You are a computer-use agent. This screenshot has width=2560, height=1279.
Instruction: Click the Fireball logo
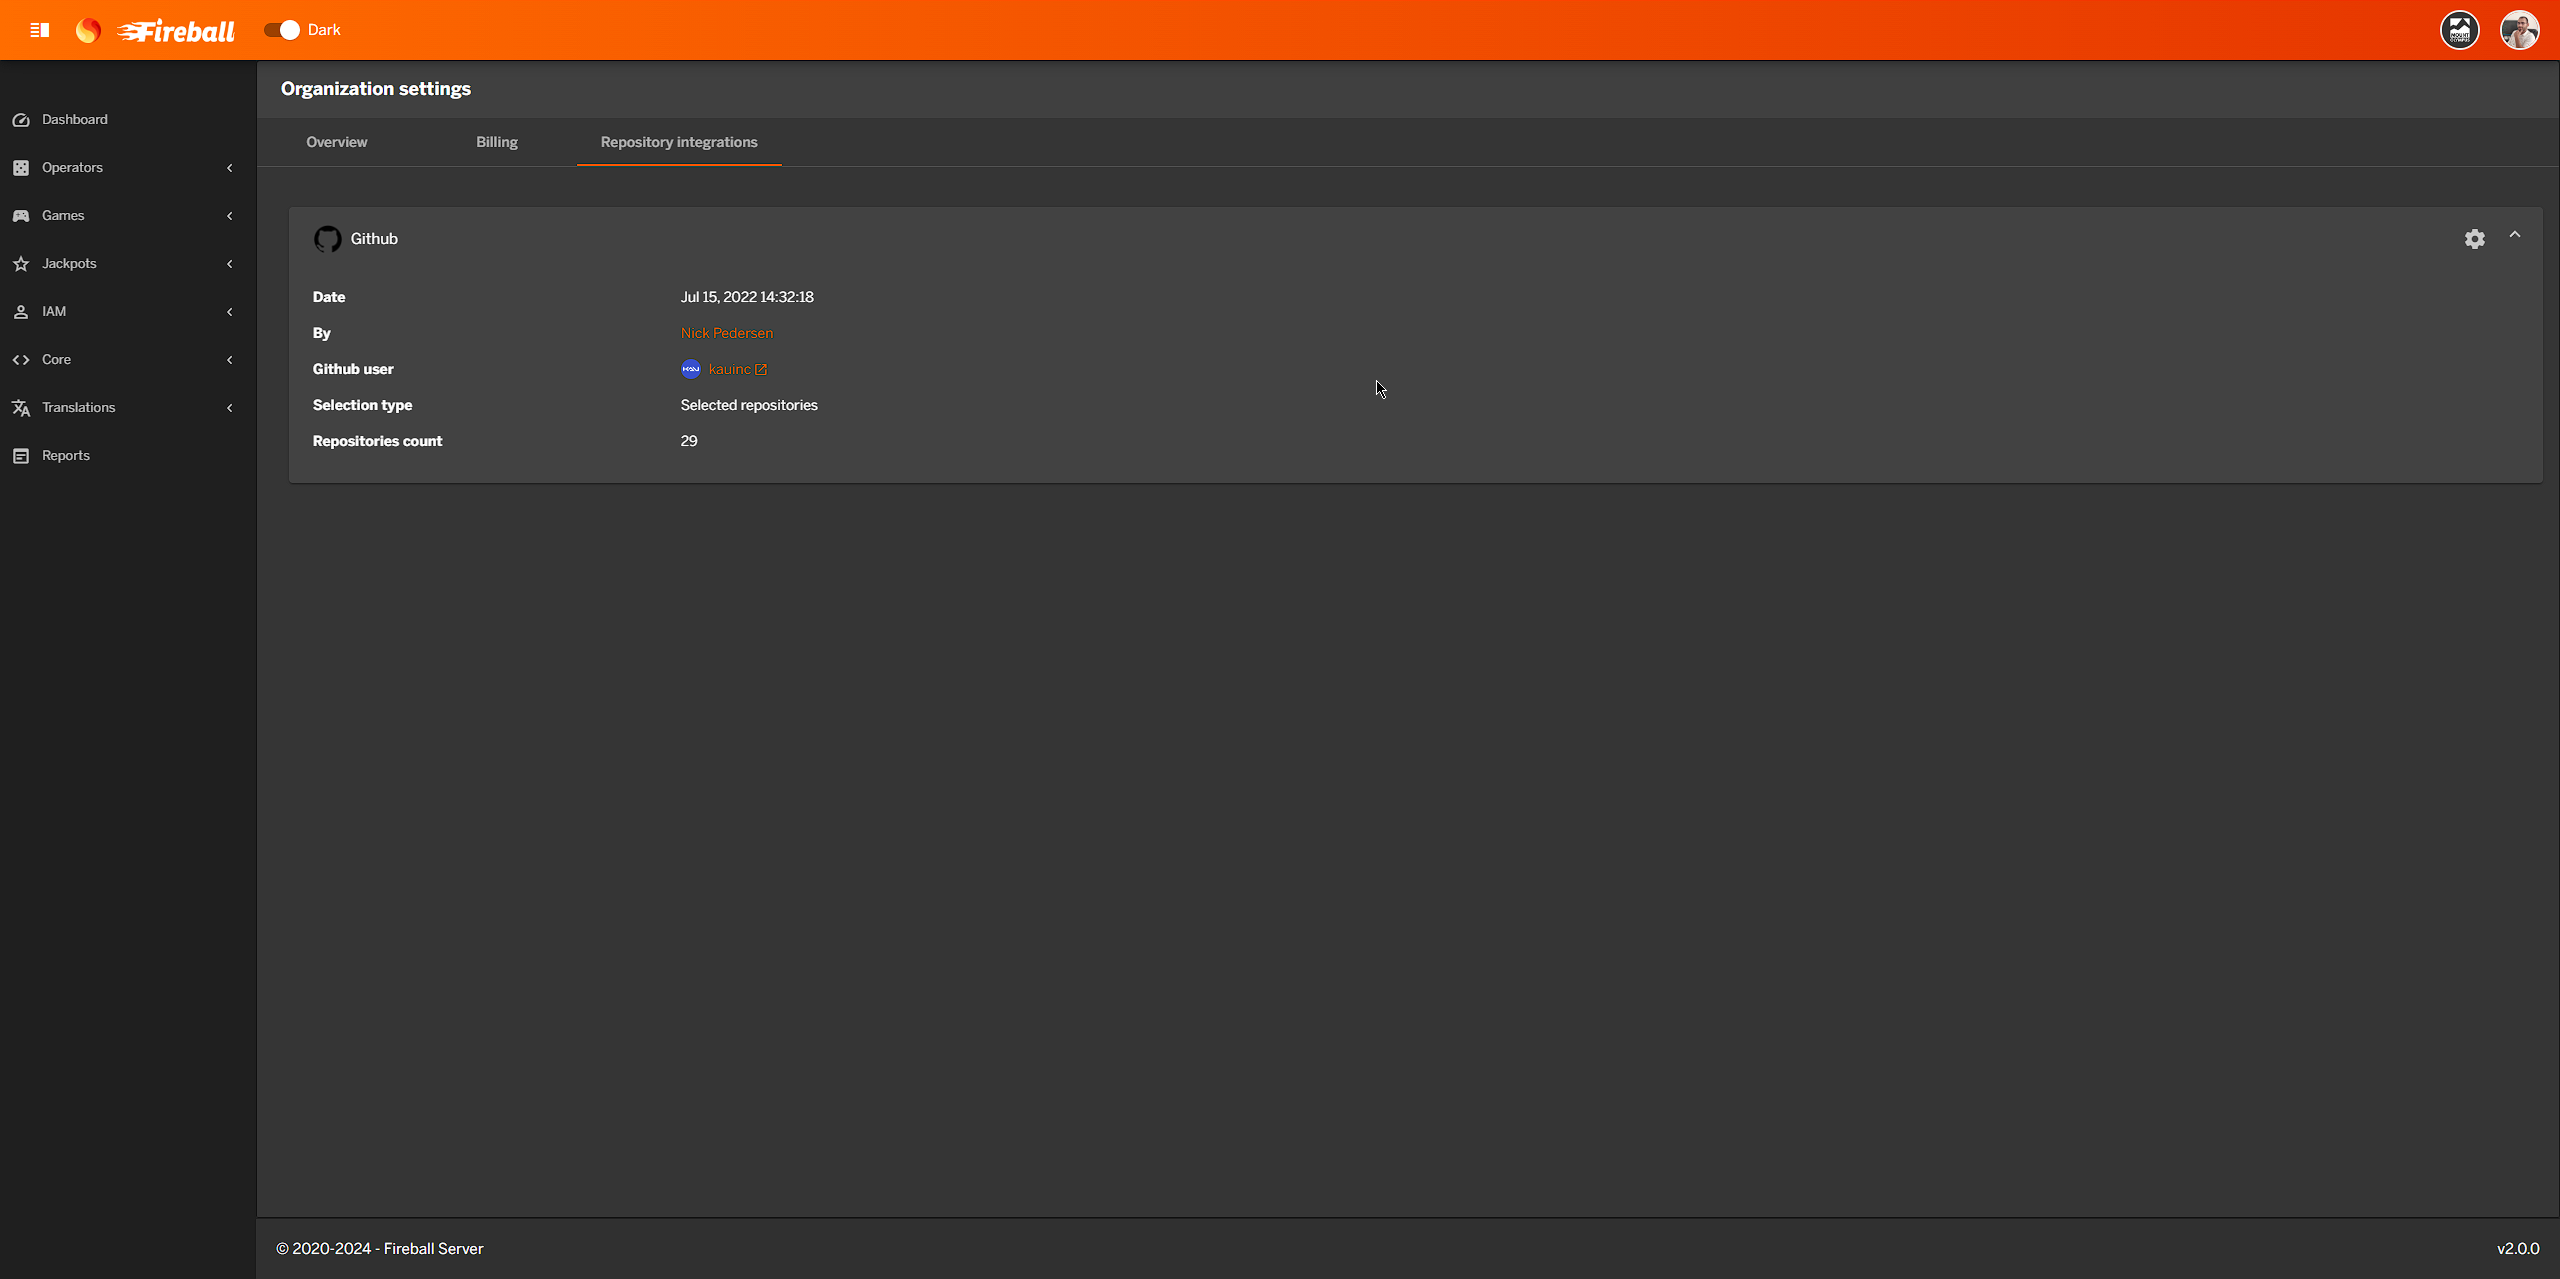(175, 30)
